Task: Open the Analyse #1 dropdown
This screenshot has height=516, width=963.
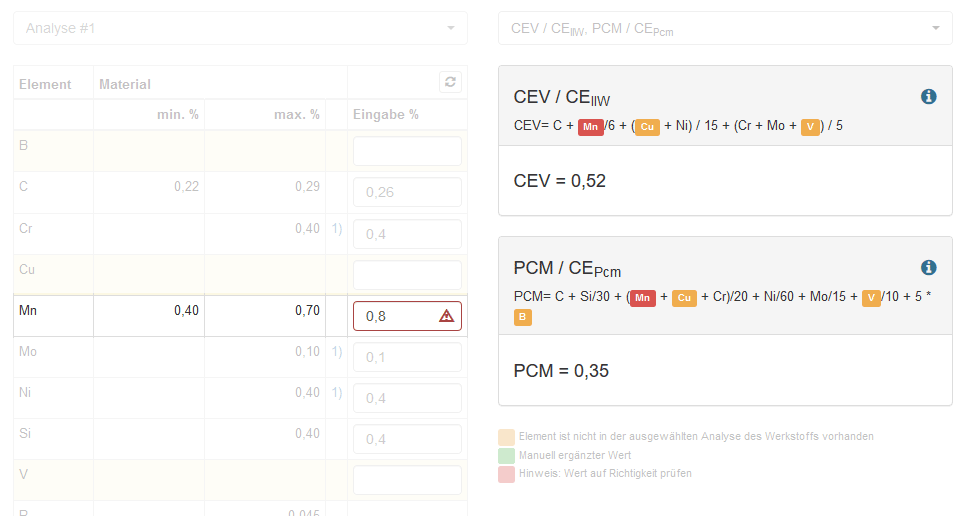Action: tap(239, 28)
